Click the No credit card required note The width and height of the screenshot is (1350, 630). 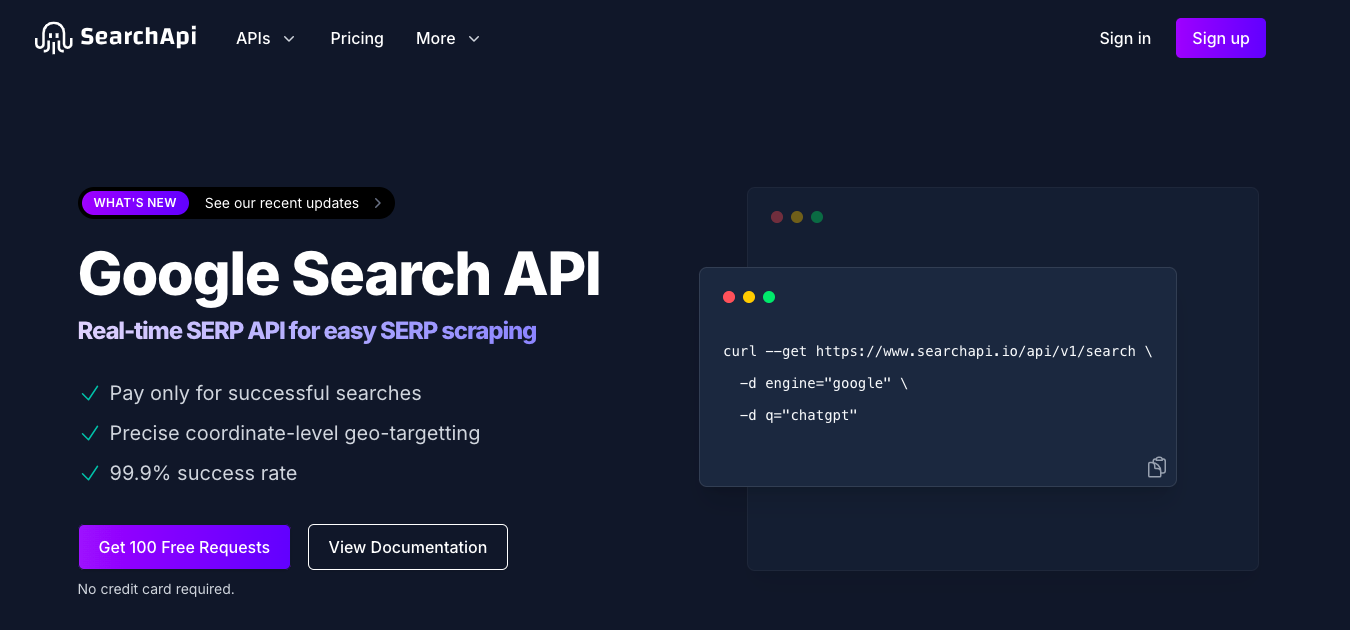click(156, 589)
